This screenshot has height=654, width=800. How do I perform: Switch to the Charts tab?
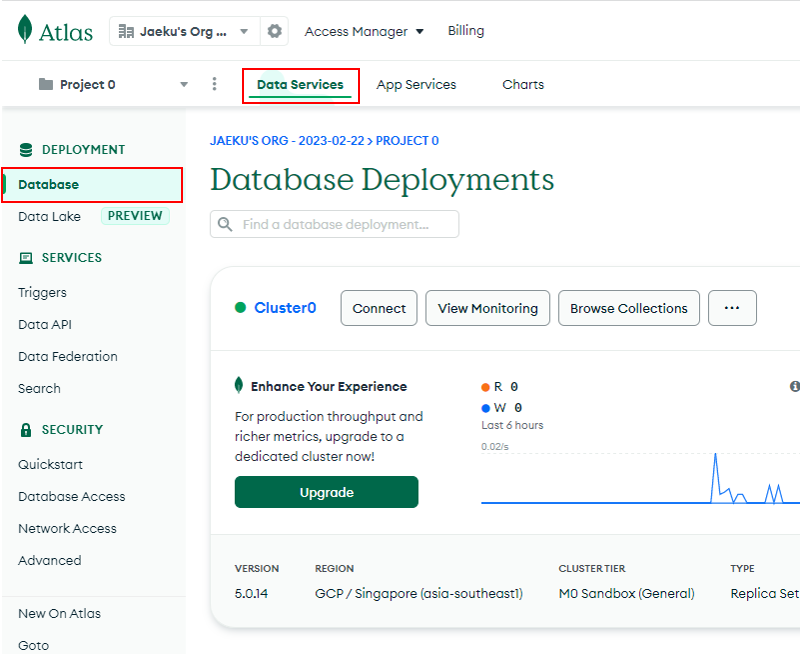(x=523, y=85)
